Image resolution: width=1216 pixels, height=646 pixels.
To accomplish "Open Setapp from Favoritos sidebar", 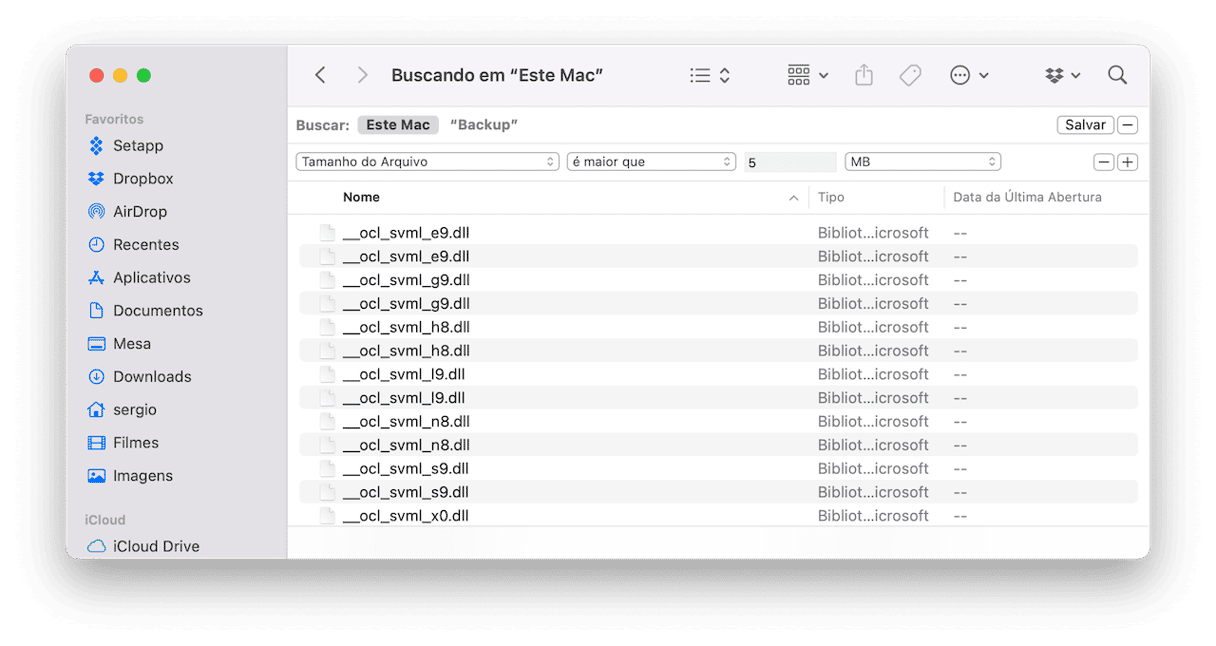I will (137, 146).
